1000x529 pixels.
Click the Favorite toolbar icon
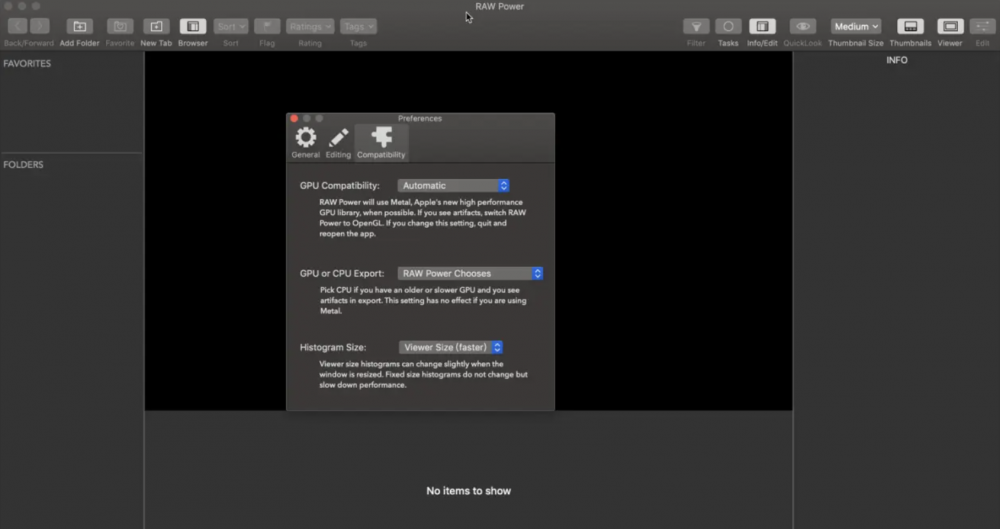point(120,26)
